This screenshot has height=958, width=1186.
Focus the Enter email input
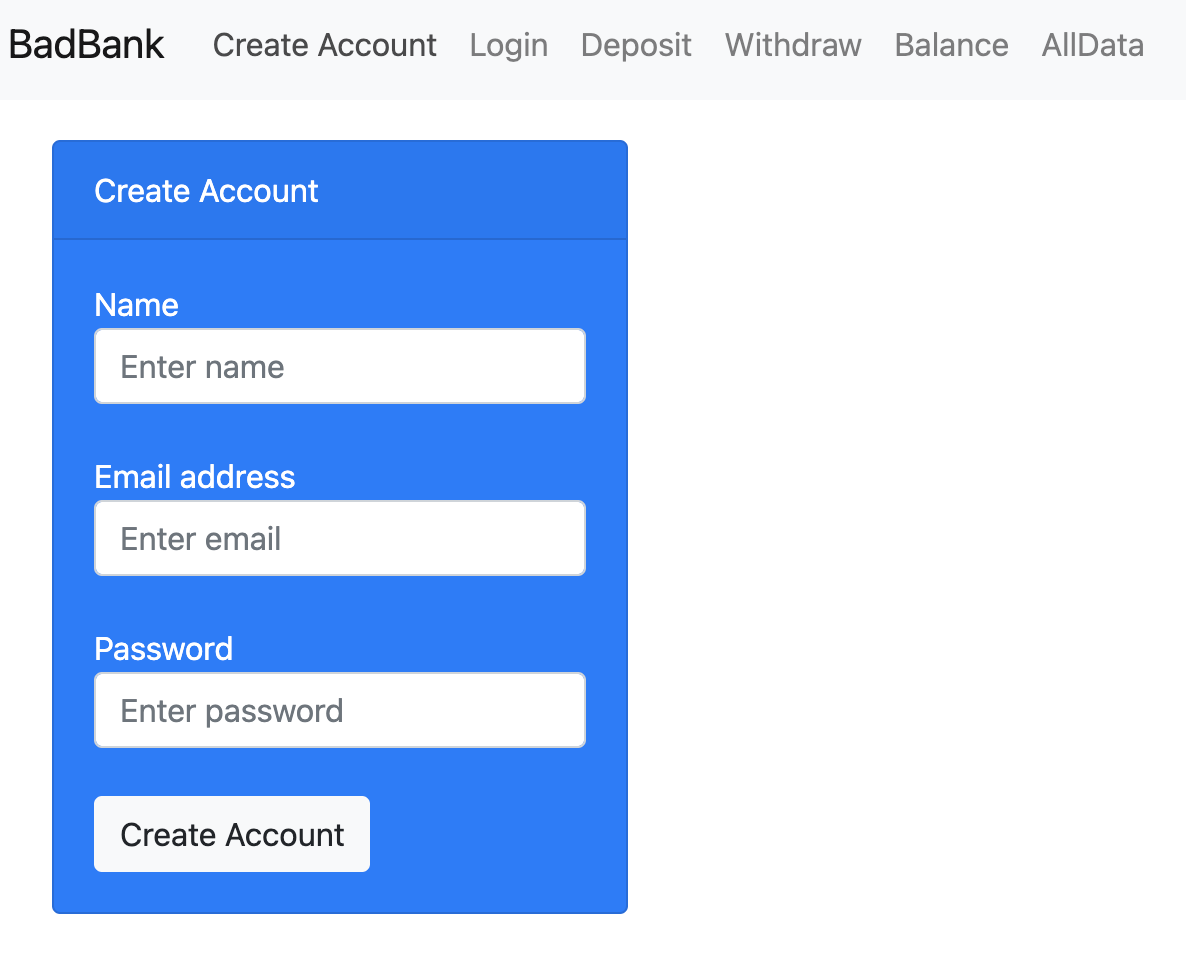click(x=339, y=538)
